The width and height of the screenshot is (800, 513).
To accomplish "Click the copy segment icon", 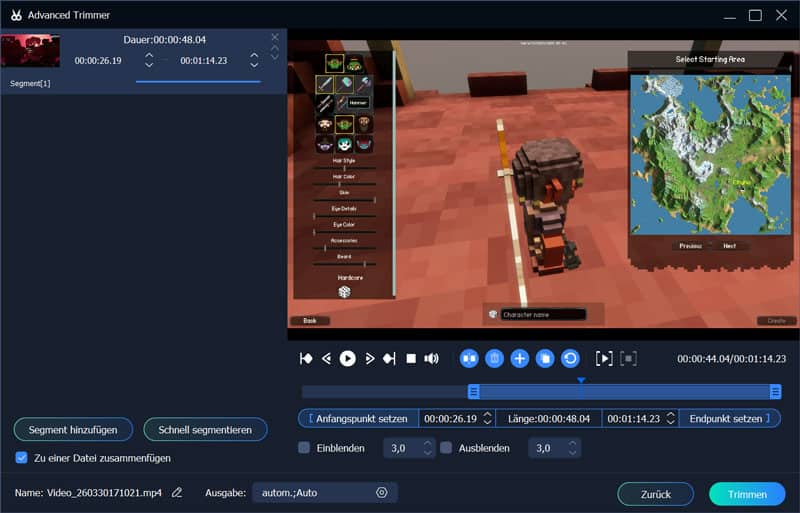I will tap(545, 358).
